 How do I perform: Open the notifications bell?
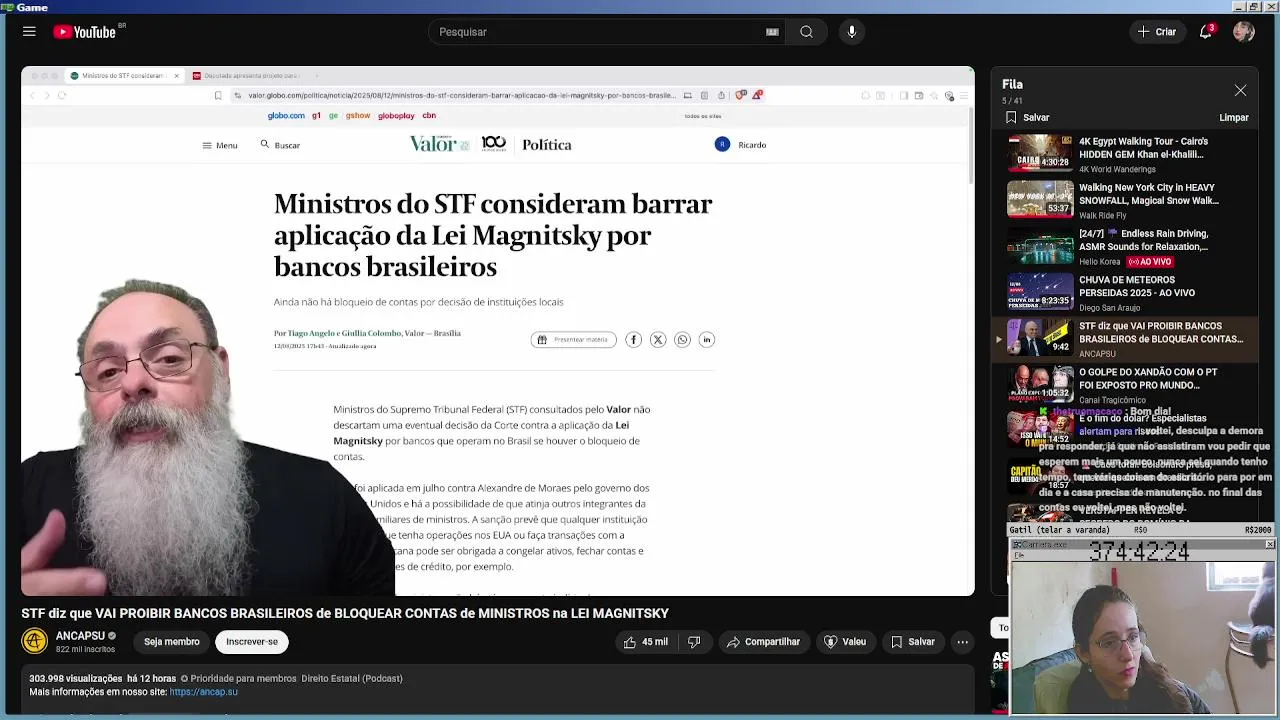1206,32
